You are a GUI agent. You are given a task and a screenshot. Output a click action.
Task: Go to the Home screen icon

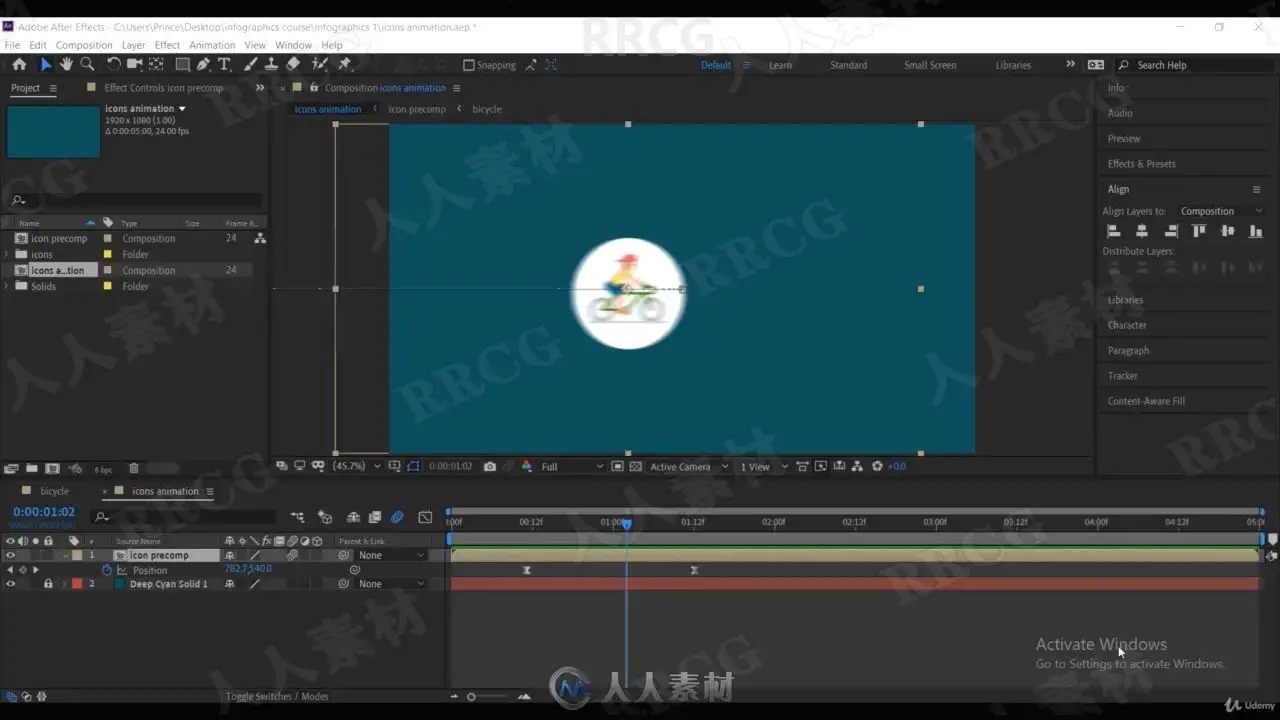click(x=19, y=64)
